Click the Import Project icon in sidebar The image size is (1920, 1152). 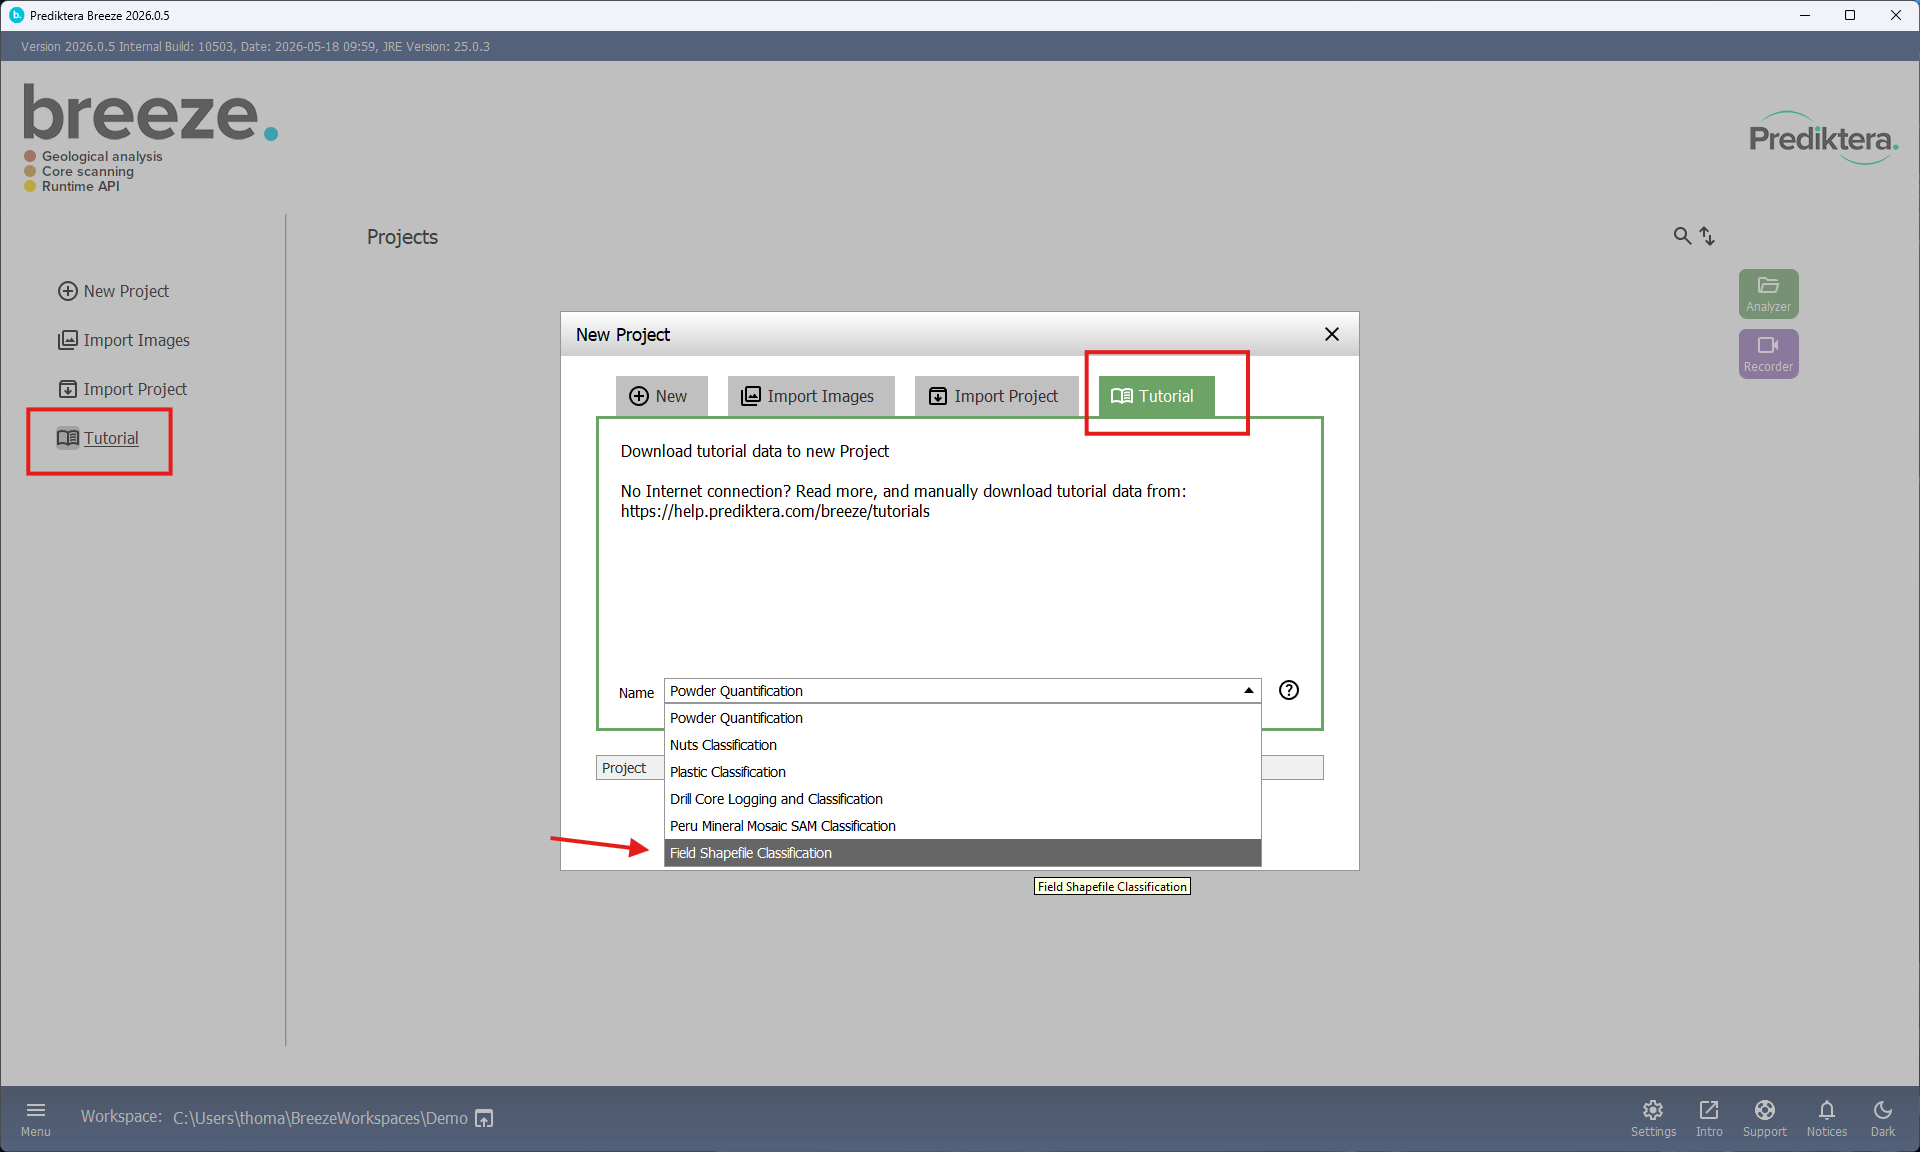tap(68, 389)
